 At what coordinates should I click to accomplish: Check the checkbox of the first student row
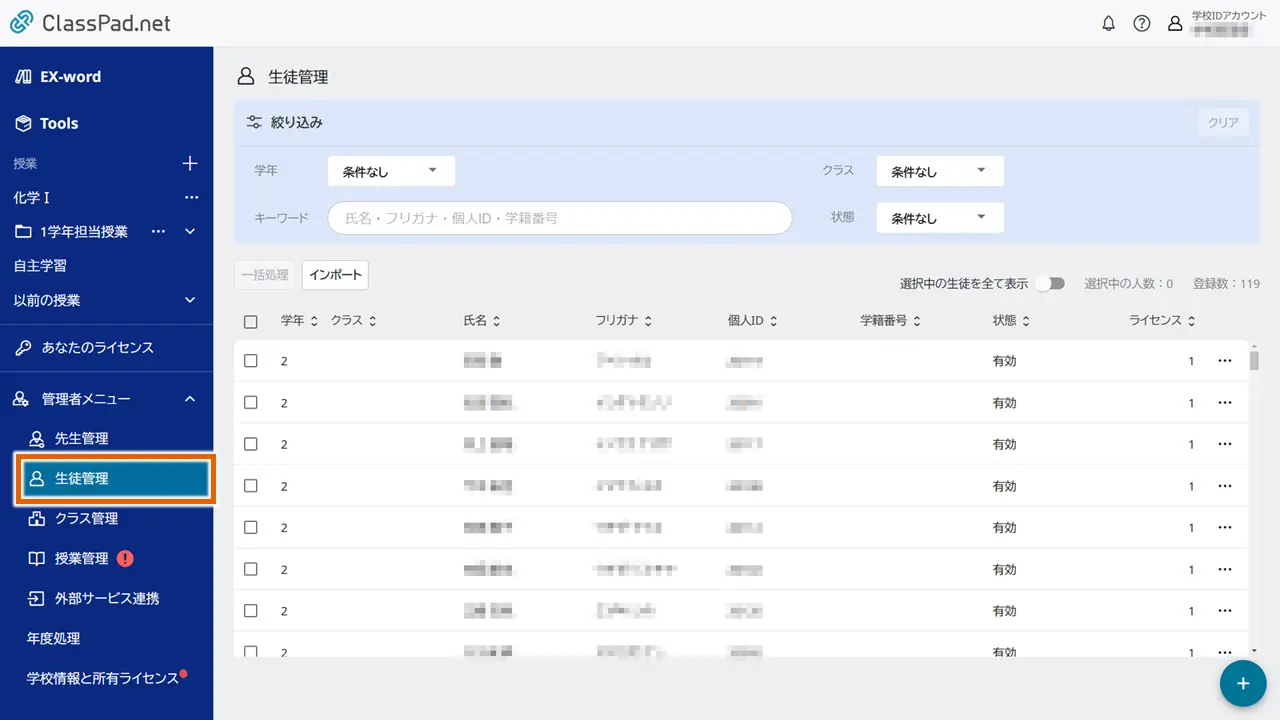(x=251, y=360)
